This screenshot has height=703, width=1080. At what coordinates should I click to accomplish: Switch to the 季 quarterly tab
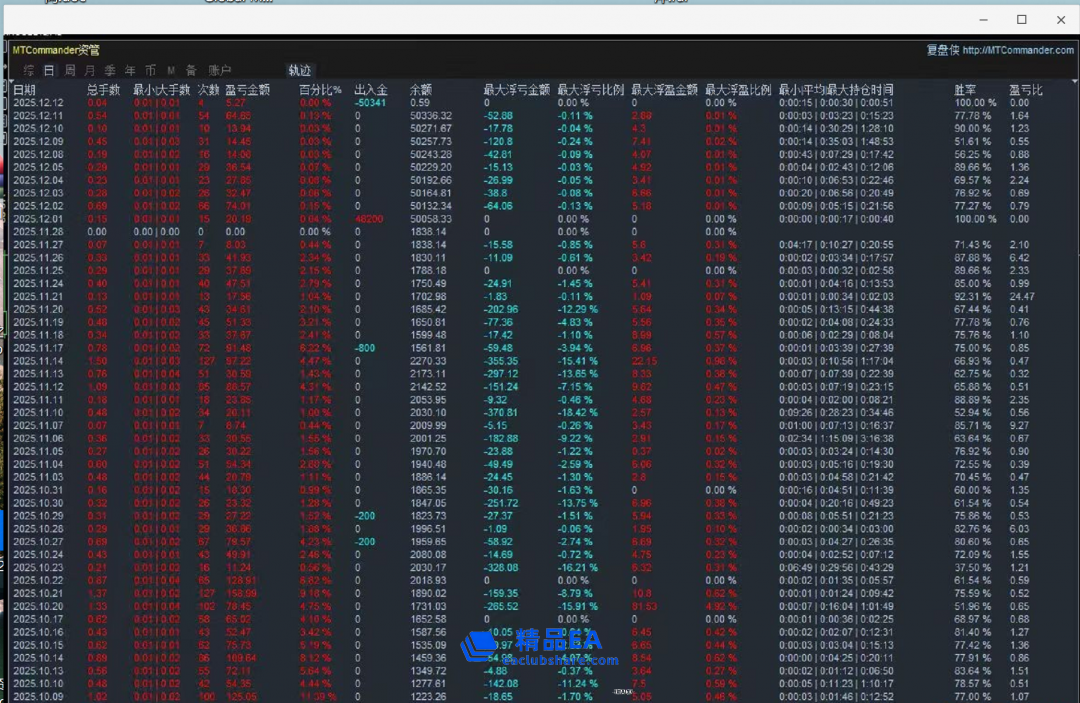point(110,70)
